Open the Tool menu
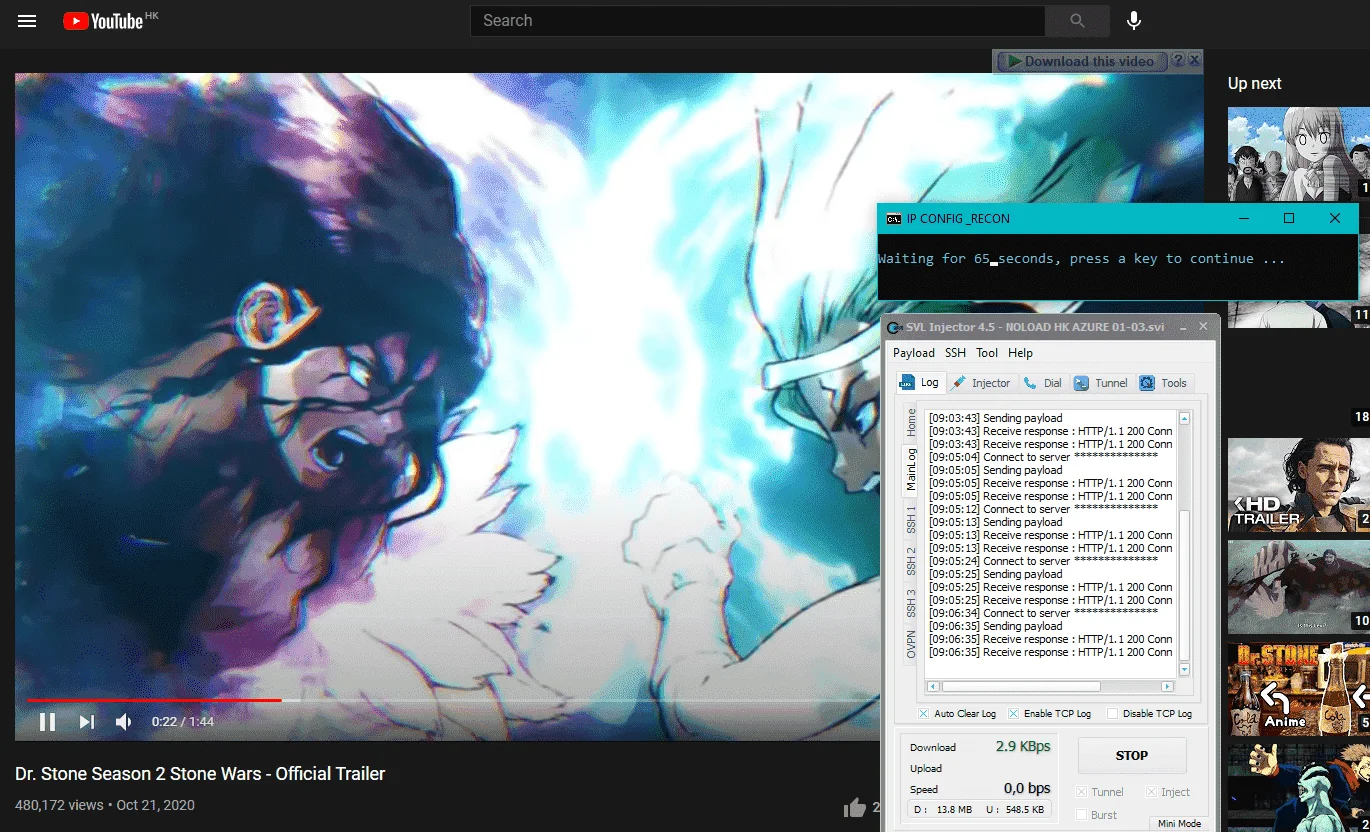The width and height of the screenshot is (1370, 832). tap(987, 353)
